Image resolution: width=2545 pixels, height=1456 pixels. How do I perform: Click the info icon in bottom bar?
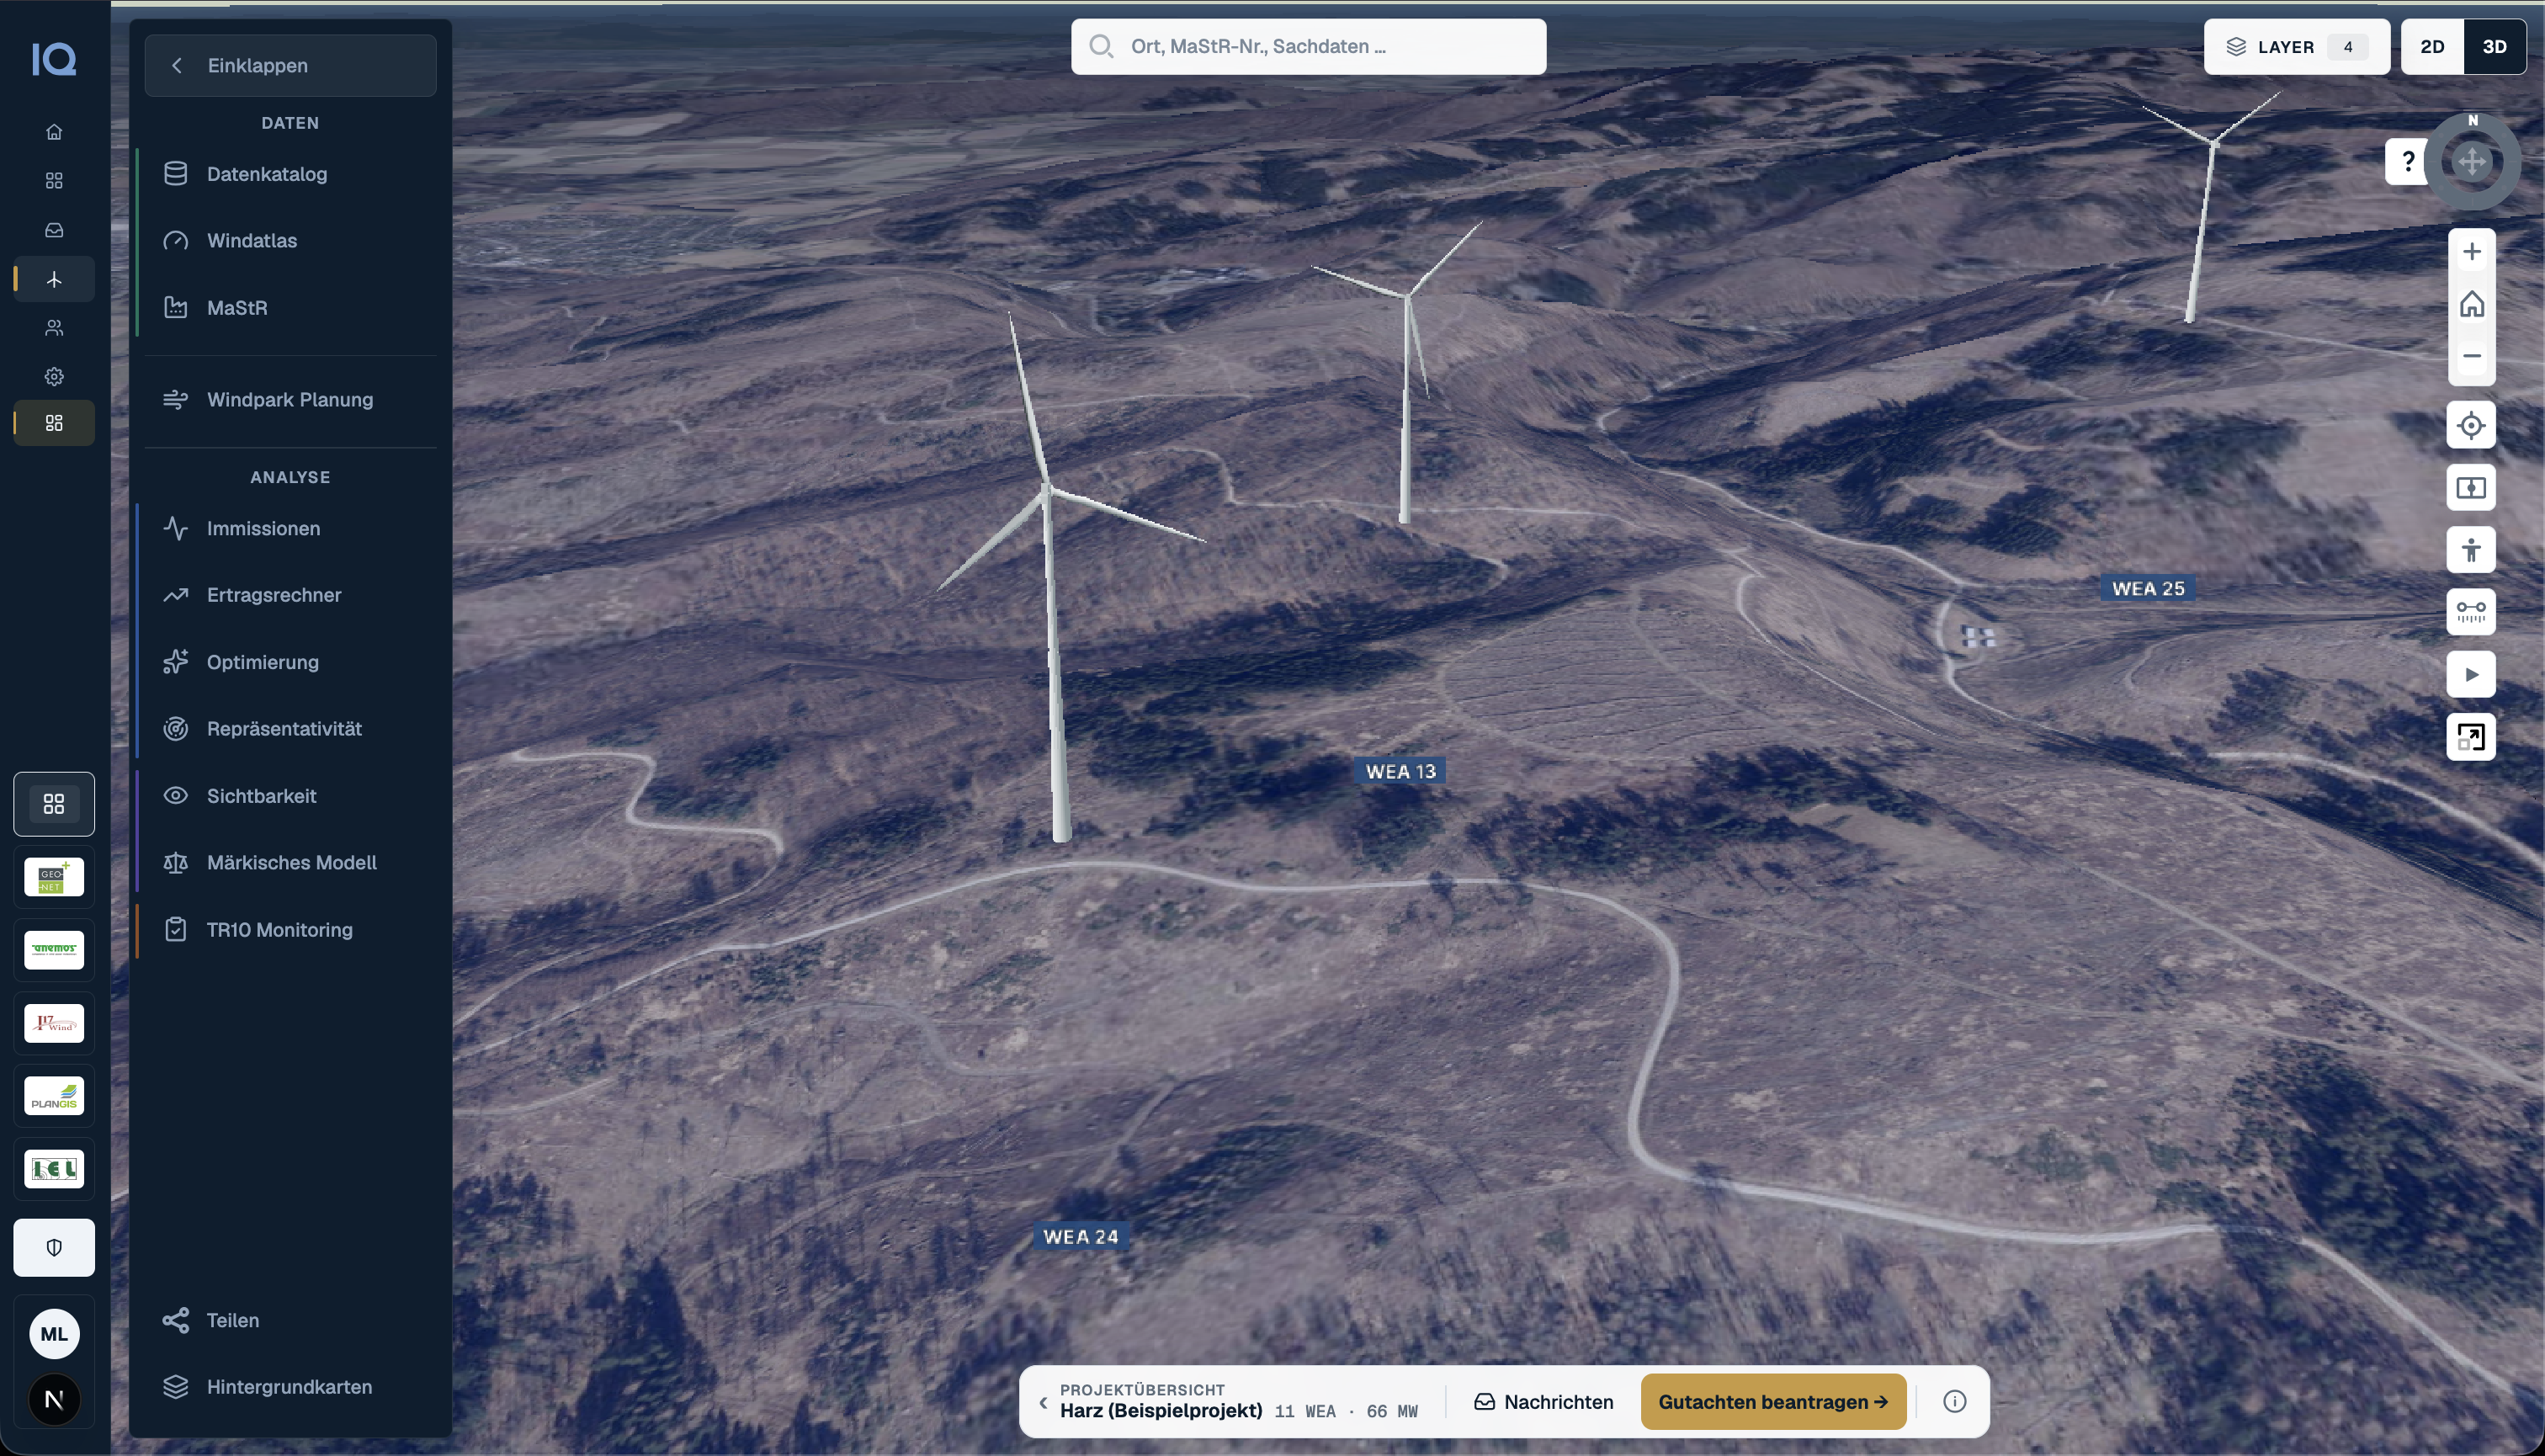pyautogui.click(x=1954, y=1402)
